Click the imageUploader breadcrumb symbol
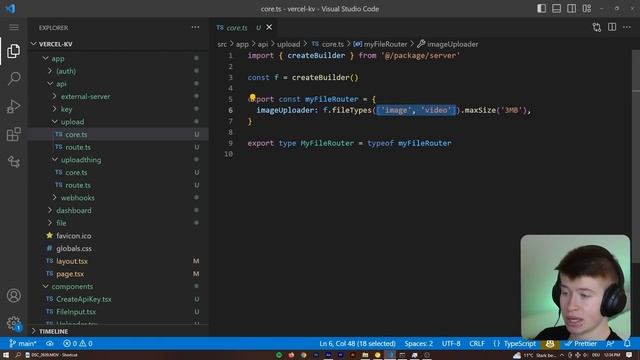Image resolution: width=640 pixels, height=360 pixels. pos(448,44)
